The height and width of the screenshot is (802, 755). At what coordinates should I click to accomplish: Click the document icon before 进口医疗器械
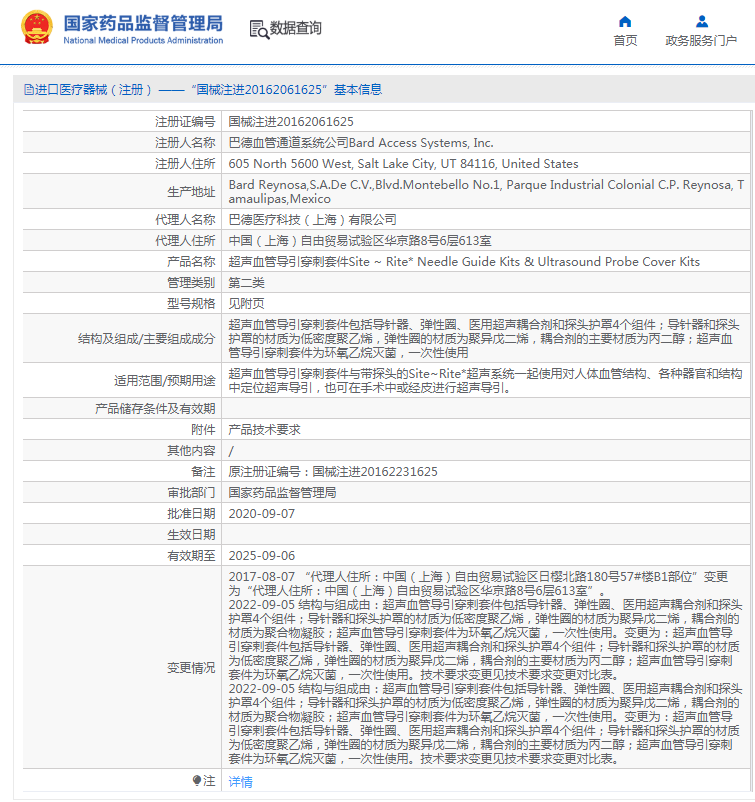(29, 90)
